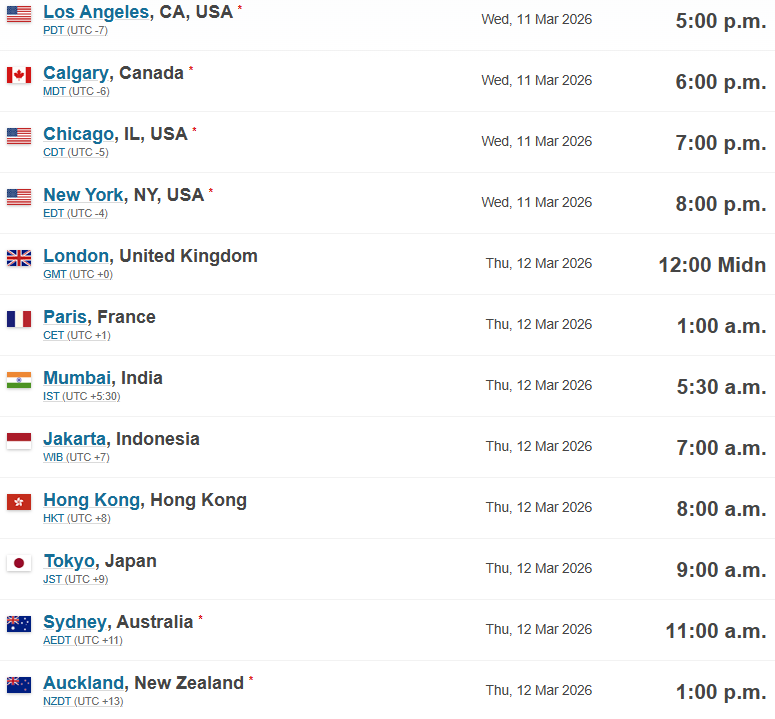Click the Canada flag icon next to Calgary
775x719 pixels.
click(x=19, y=75)
